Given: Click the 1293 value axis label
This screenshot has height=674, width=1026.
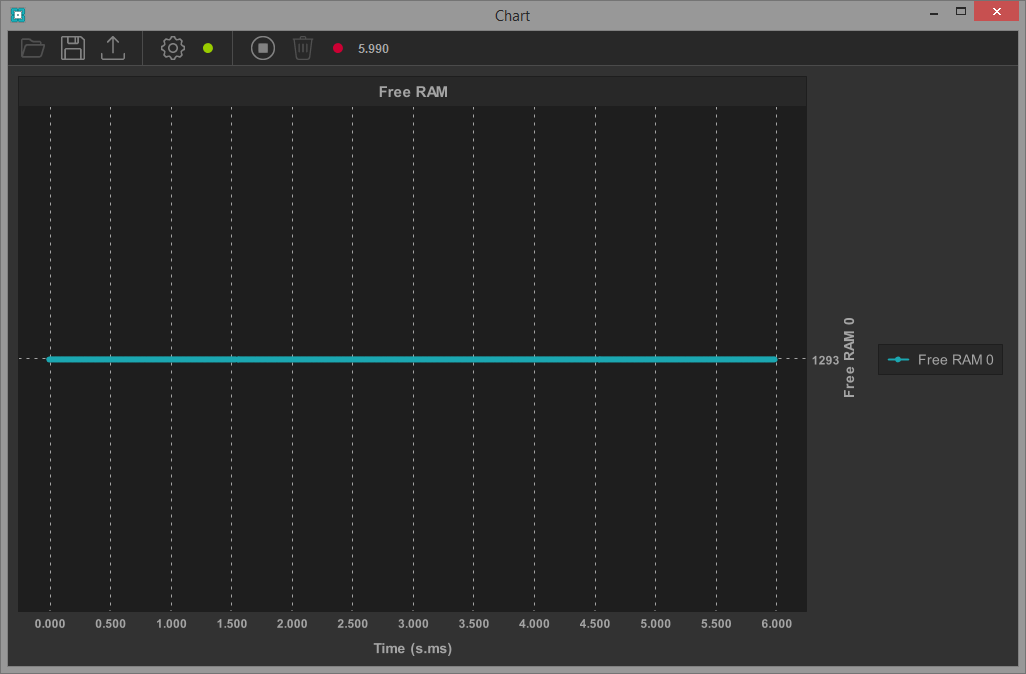Looking at the screenshot, I should click(825, 361).
